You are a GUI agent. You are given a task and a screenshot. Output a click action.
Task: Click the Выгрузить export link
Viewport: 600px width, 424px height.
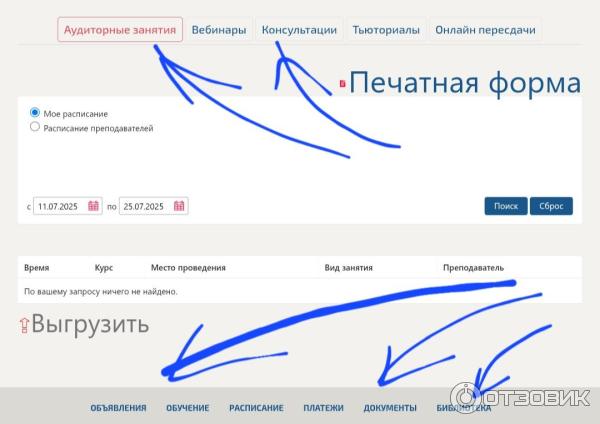point(90,325)
